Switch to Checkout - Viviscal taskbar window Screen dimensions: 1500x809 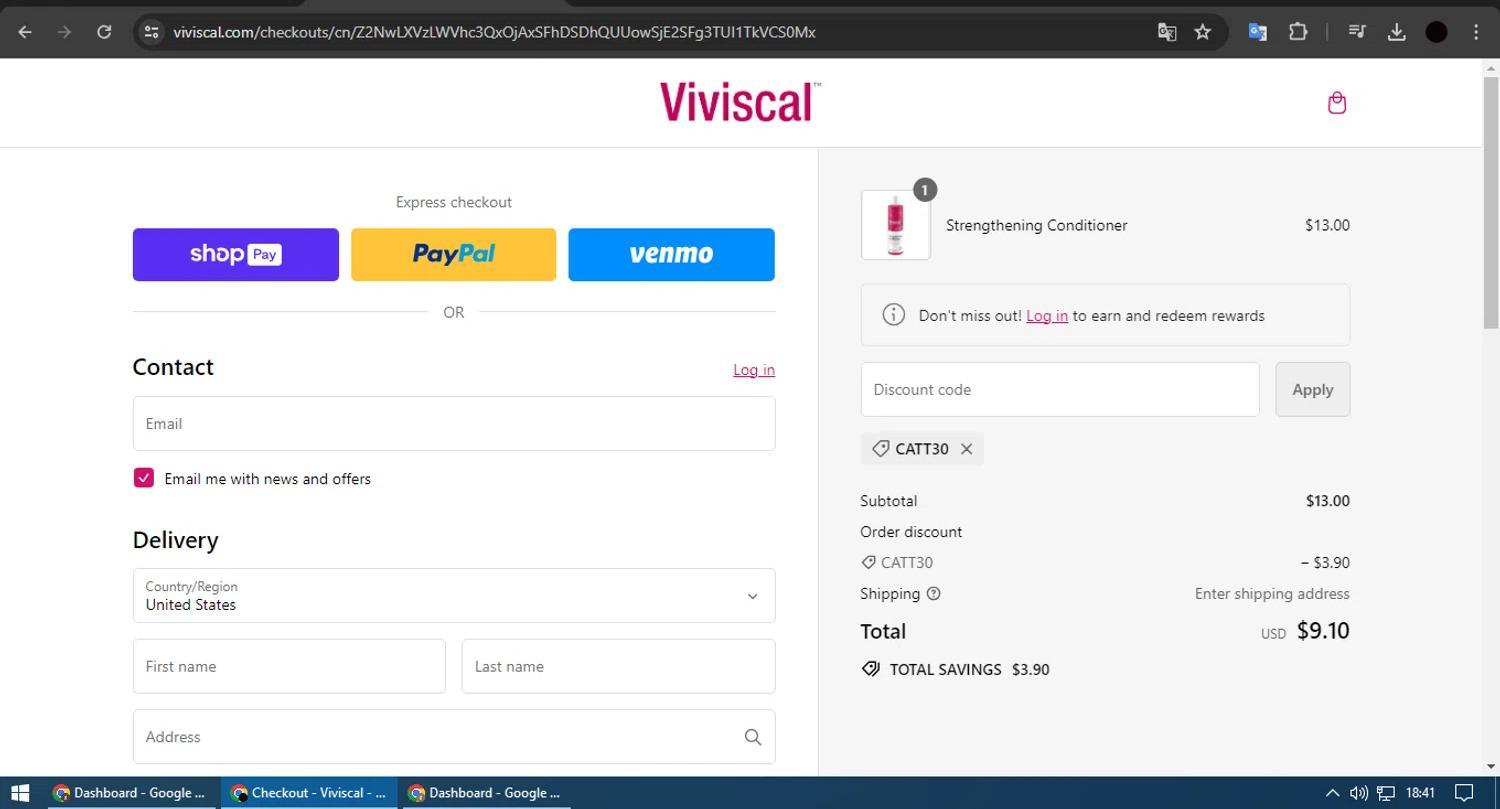tap(308, 793)
